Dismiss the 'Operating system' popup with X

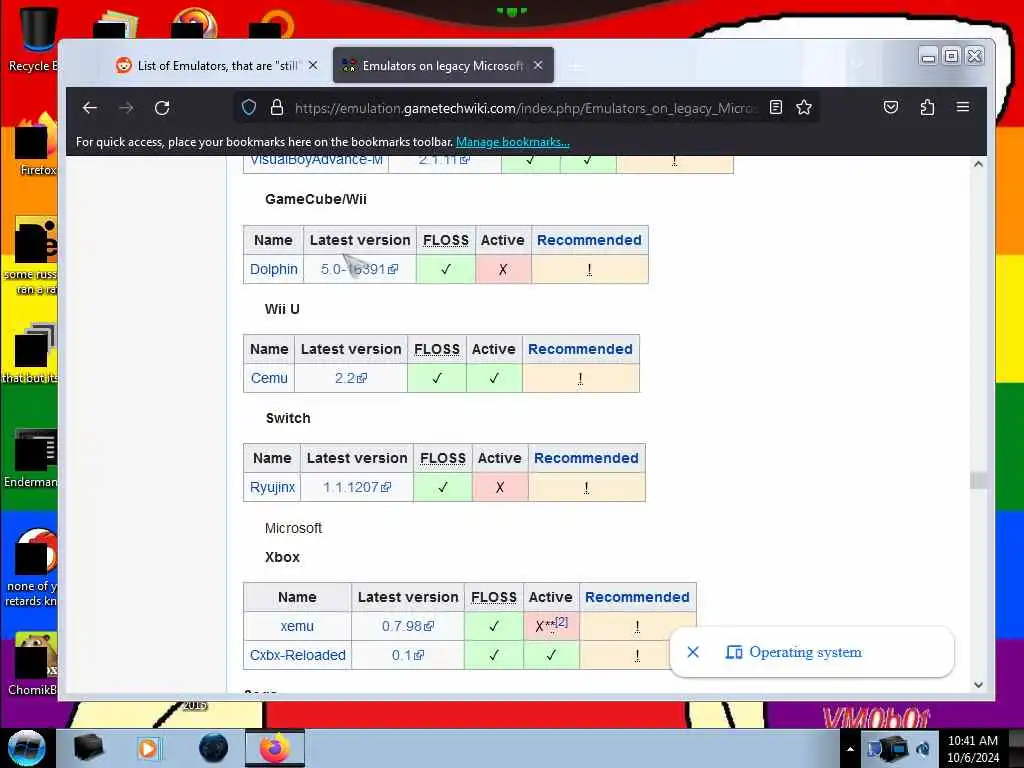[693, 652]
